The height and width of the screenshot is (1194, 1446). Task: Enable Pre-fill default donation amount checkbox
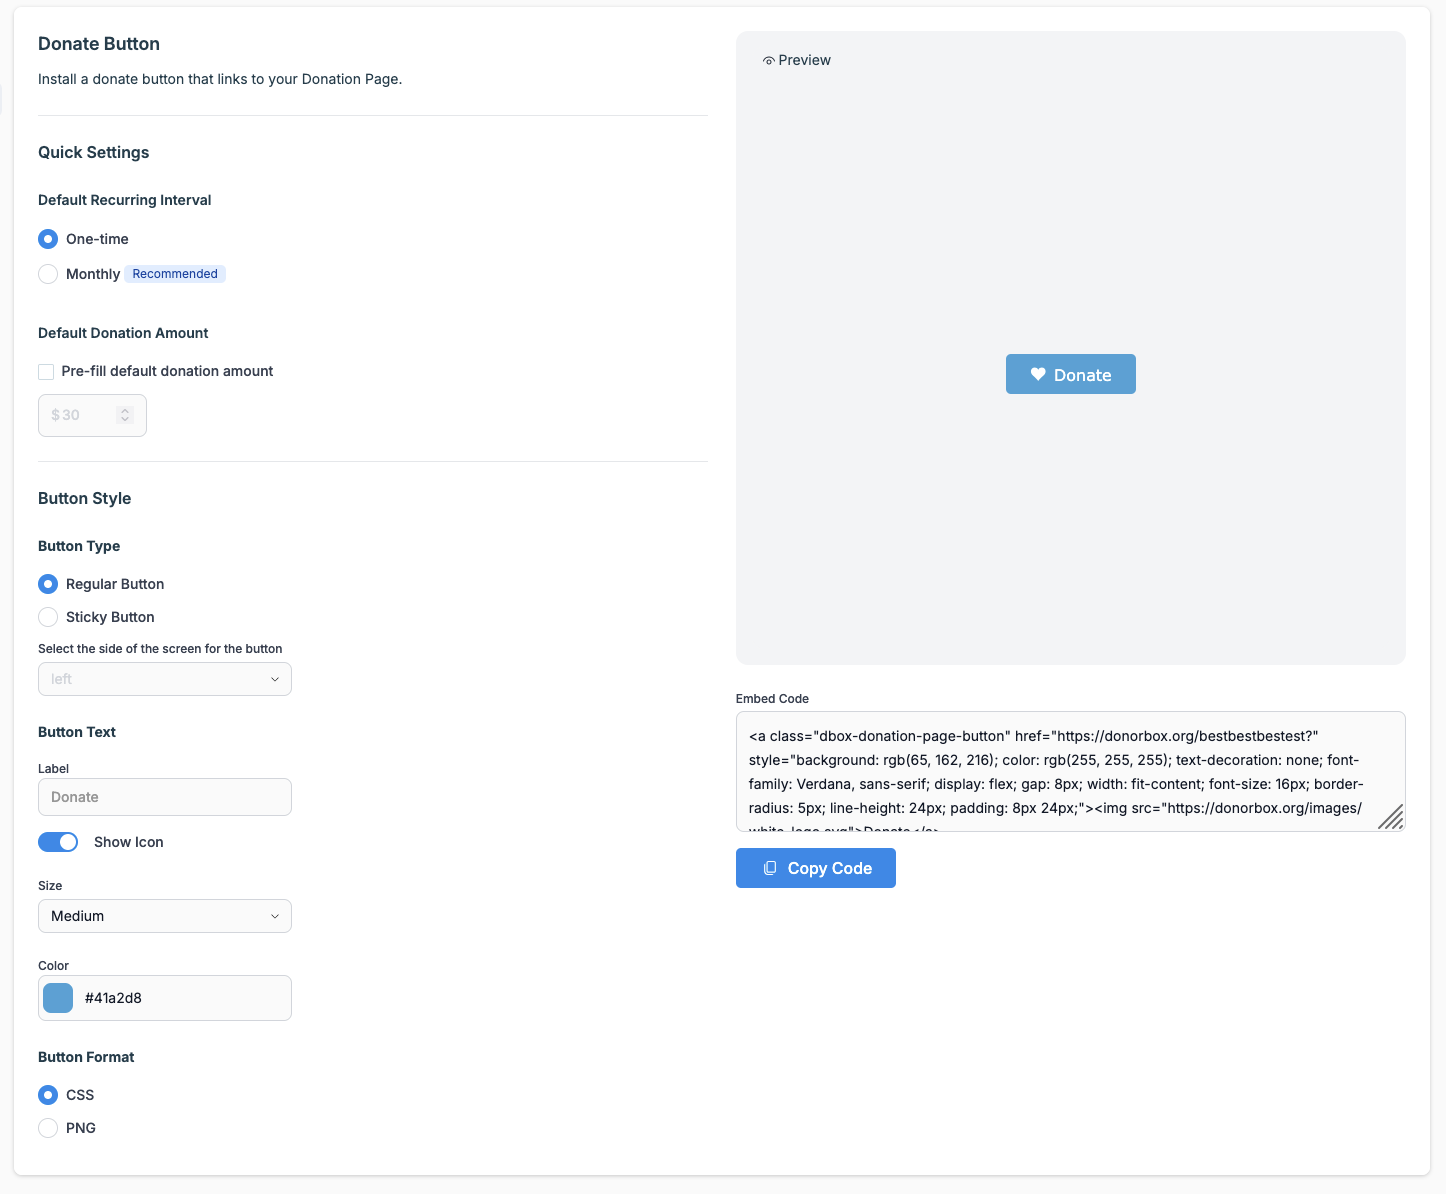pyautogui.click(x=46, y=372)
